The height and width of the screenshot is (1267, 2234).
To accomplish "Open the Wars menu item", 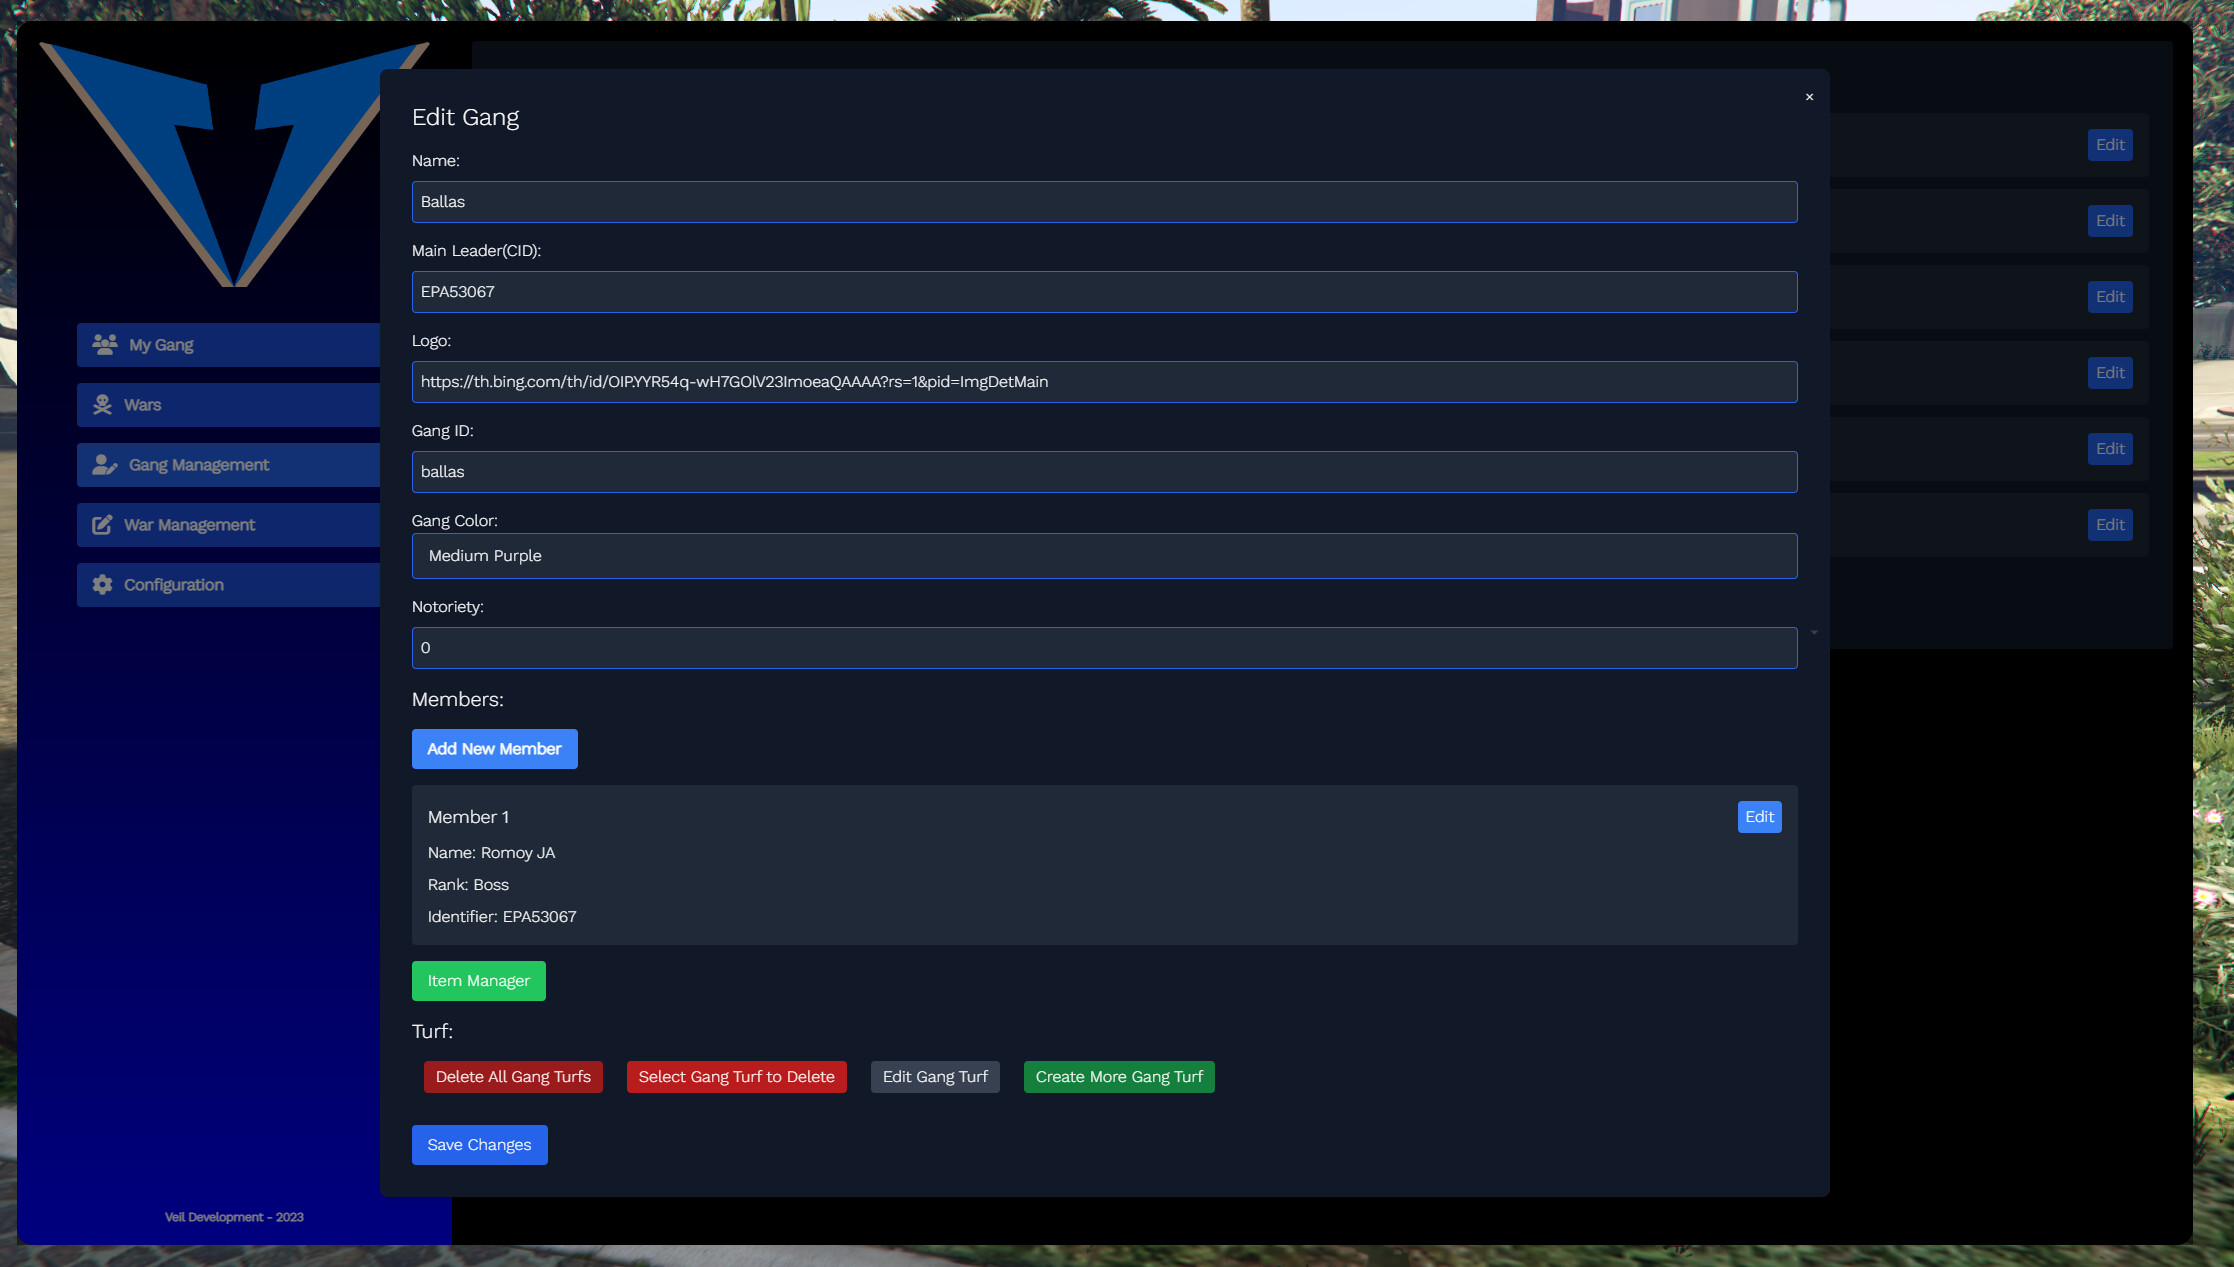I will pos(228,404).
